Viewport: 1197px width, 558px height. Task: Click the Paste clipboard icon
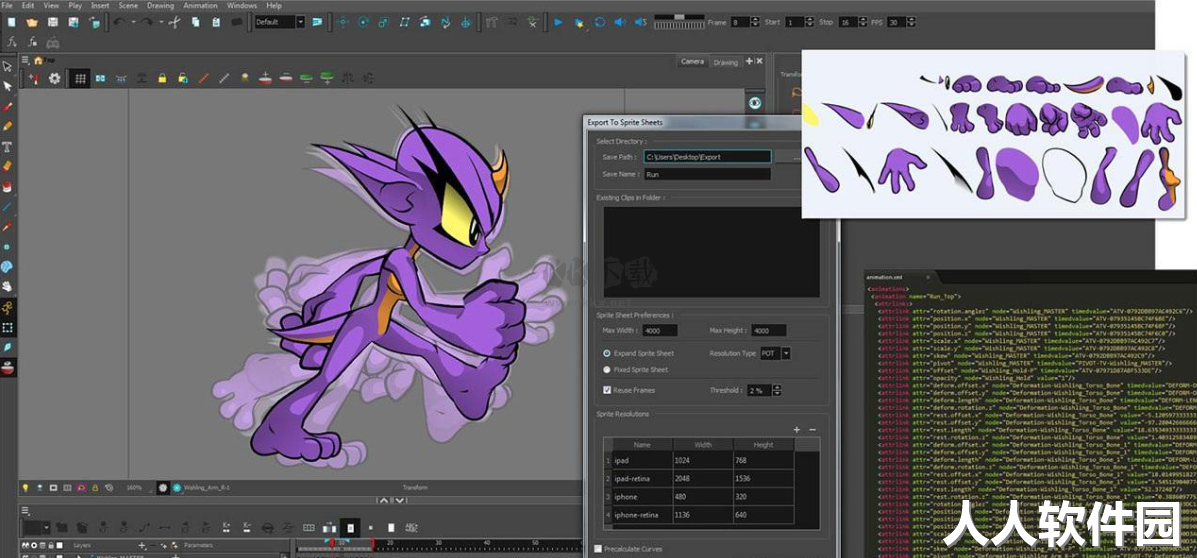[215, 22]
